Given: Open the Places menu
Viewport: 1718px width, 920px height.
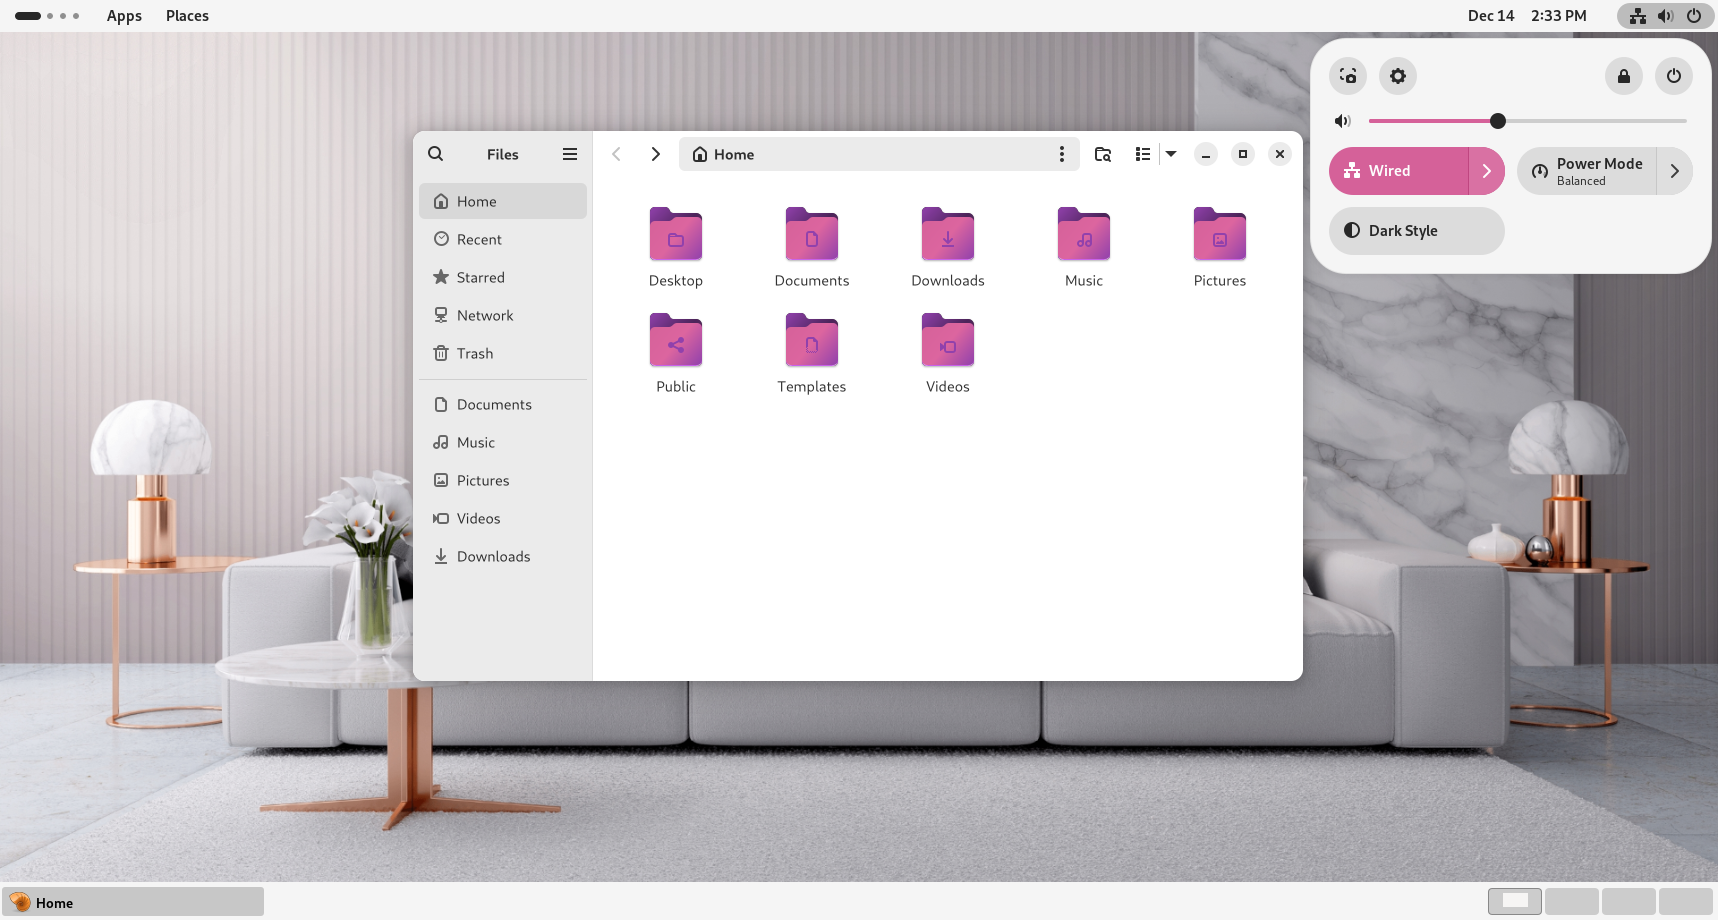Looking at the screenshot, I should (x=187, y=16).
